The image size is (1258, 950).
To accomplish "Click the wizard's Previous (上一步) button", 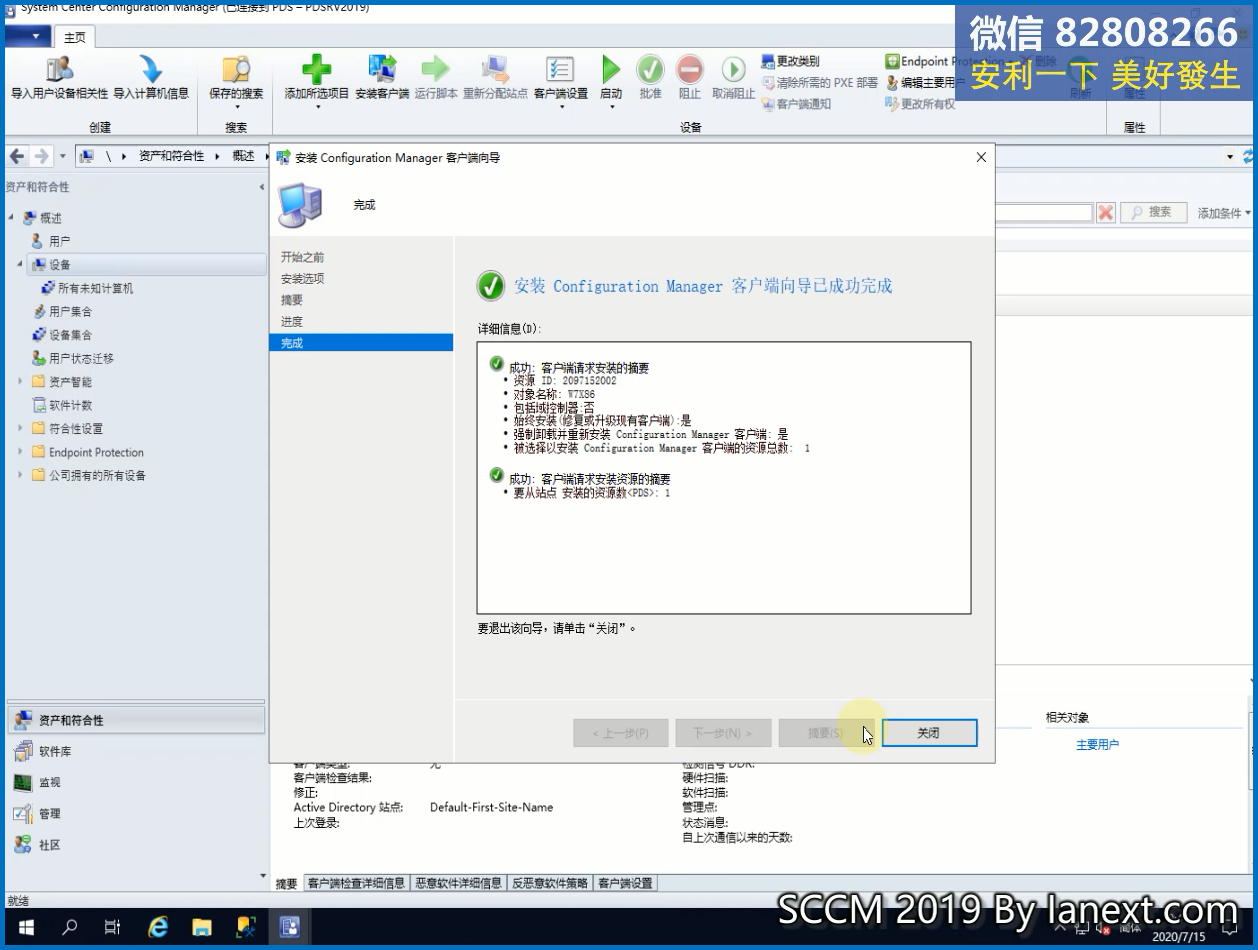I will [620, 733].
